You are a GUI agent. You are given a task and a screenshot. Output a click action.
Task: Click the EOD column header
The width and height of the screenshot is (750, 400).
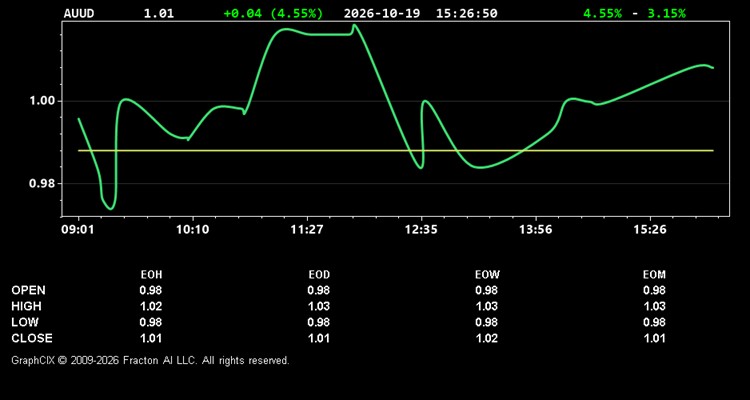(319, 275)
